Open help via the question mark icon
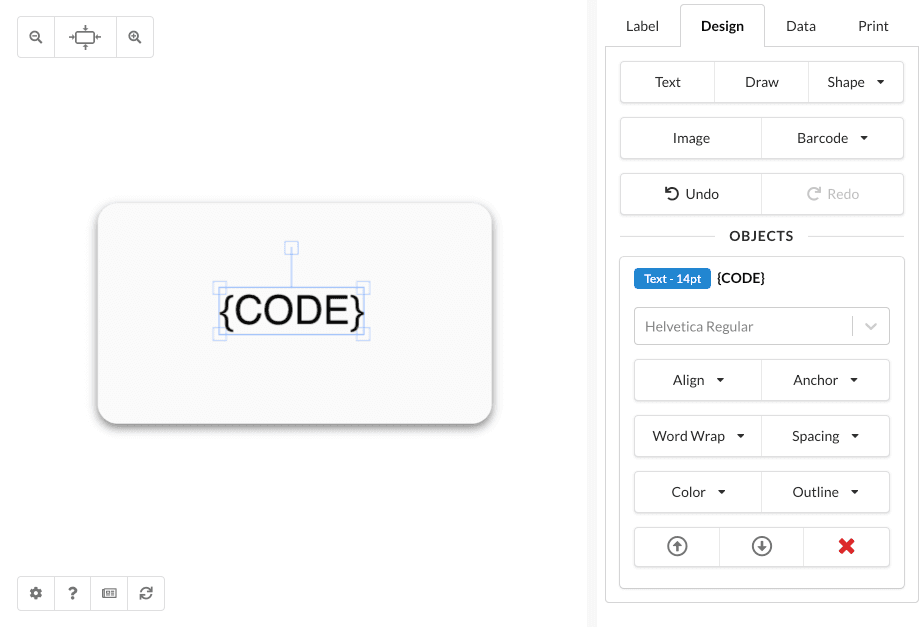The image size is (923, 627). [72, 593]
